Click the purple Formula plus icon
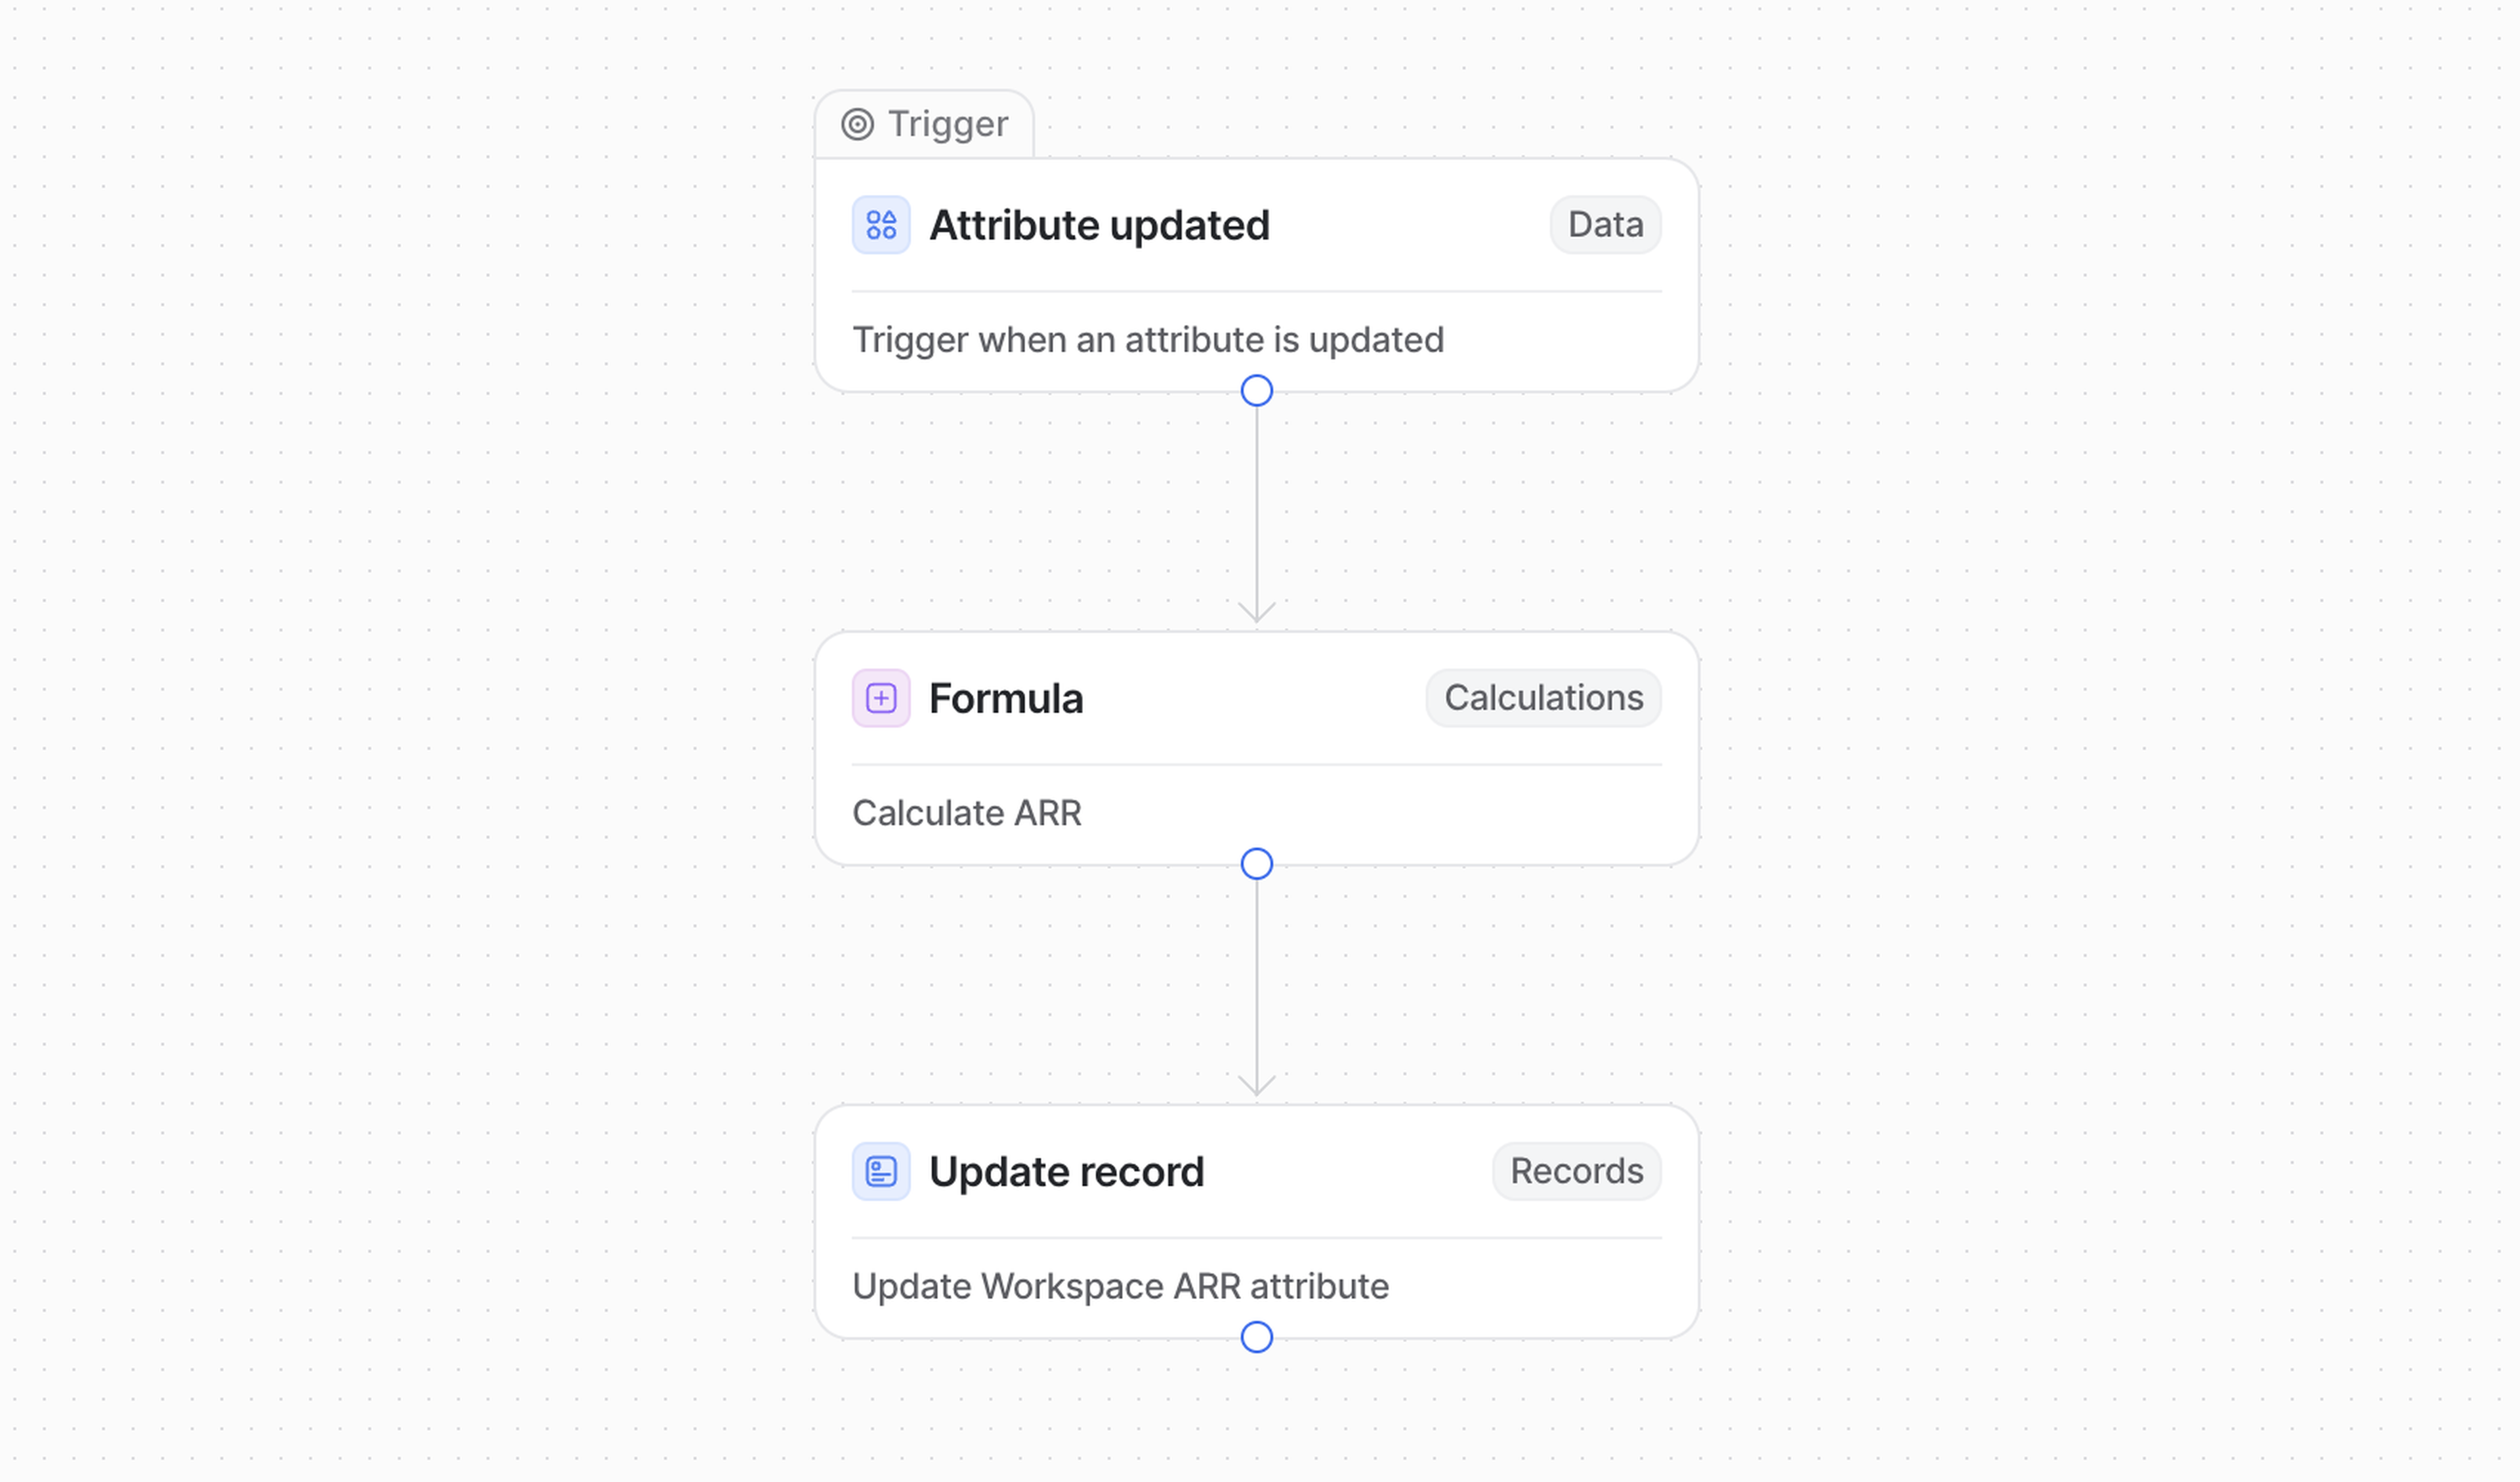The width and height of the screenshot is (2520, 1482). (880, 698)
